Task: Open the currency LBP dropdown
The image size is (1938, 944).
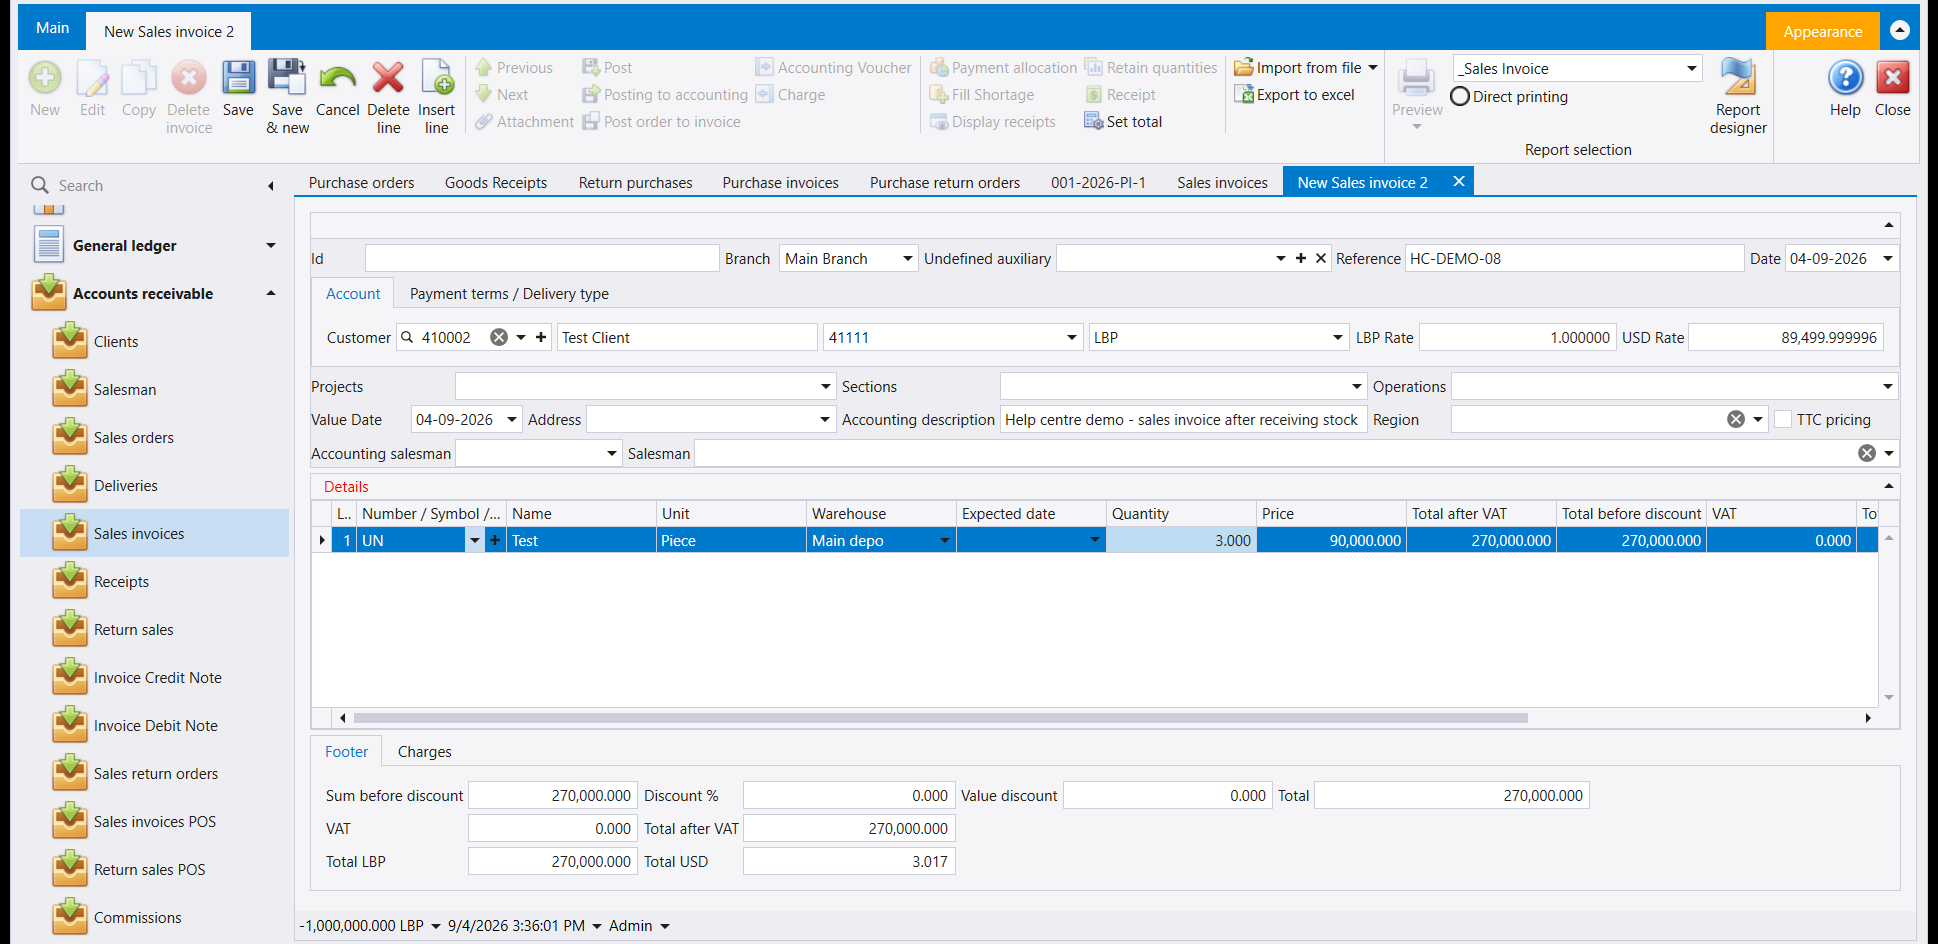Action: 1337,337
